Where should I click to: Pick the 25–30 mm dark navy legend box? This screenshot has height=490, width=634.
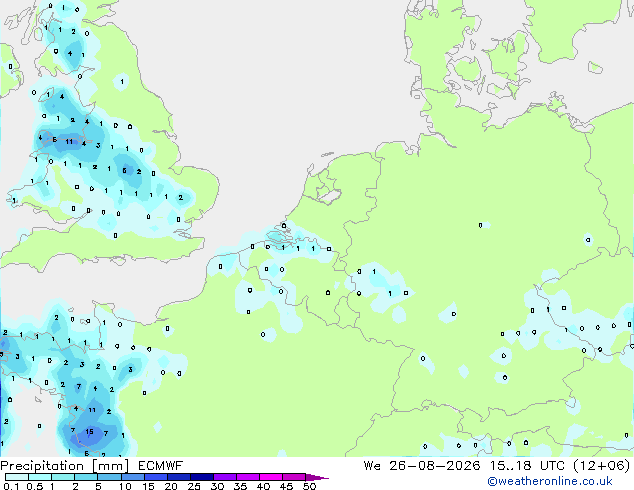[201, 477]
